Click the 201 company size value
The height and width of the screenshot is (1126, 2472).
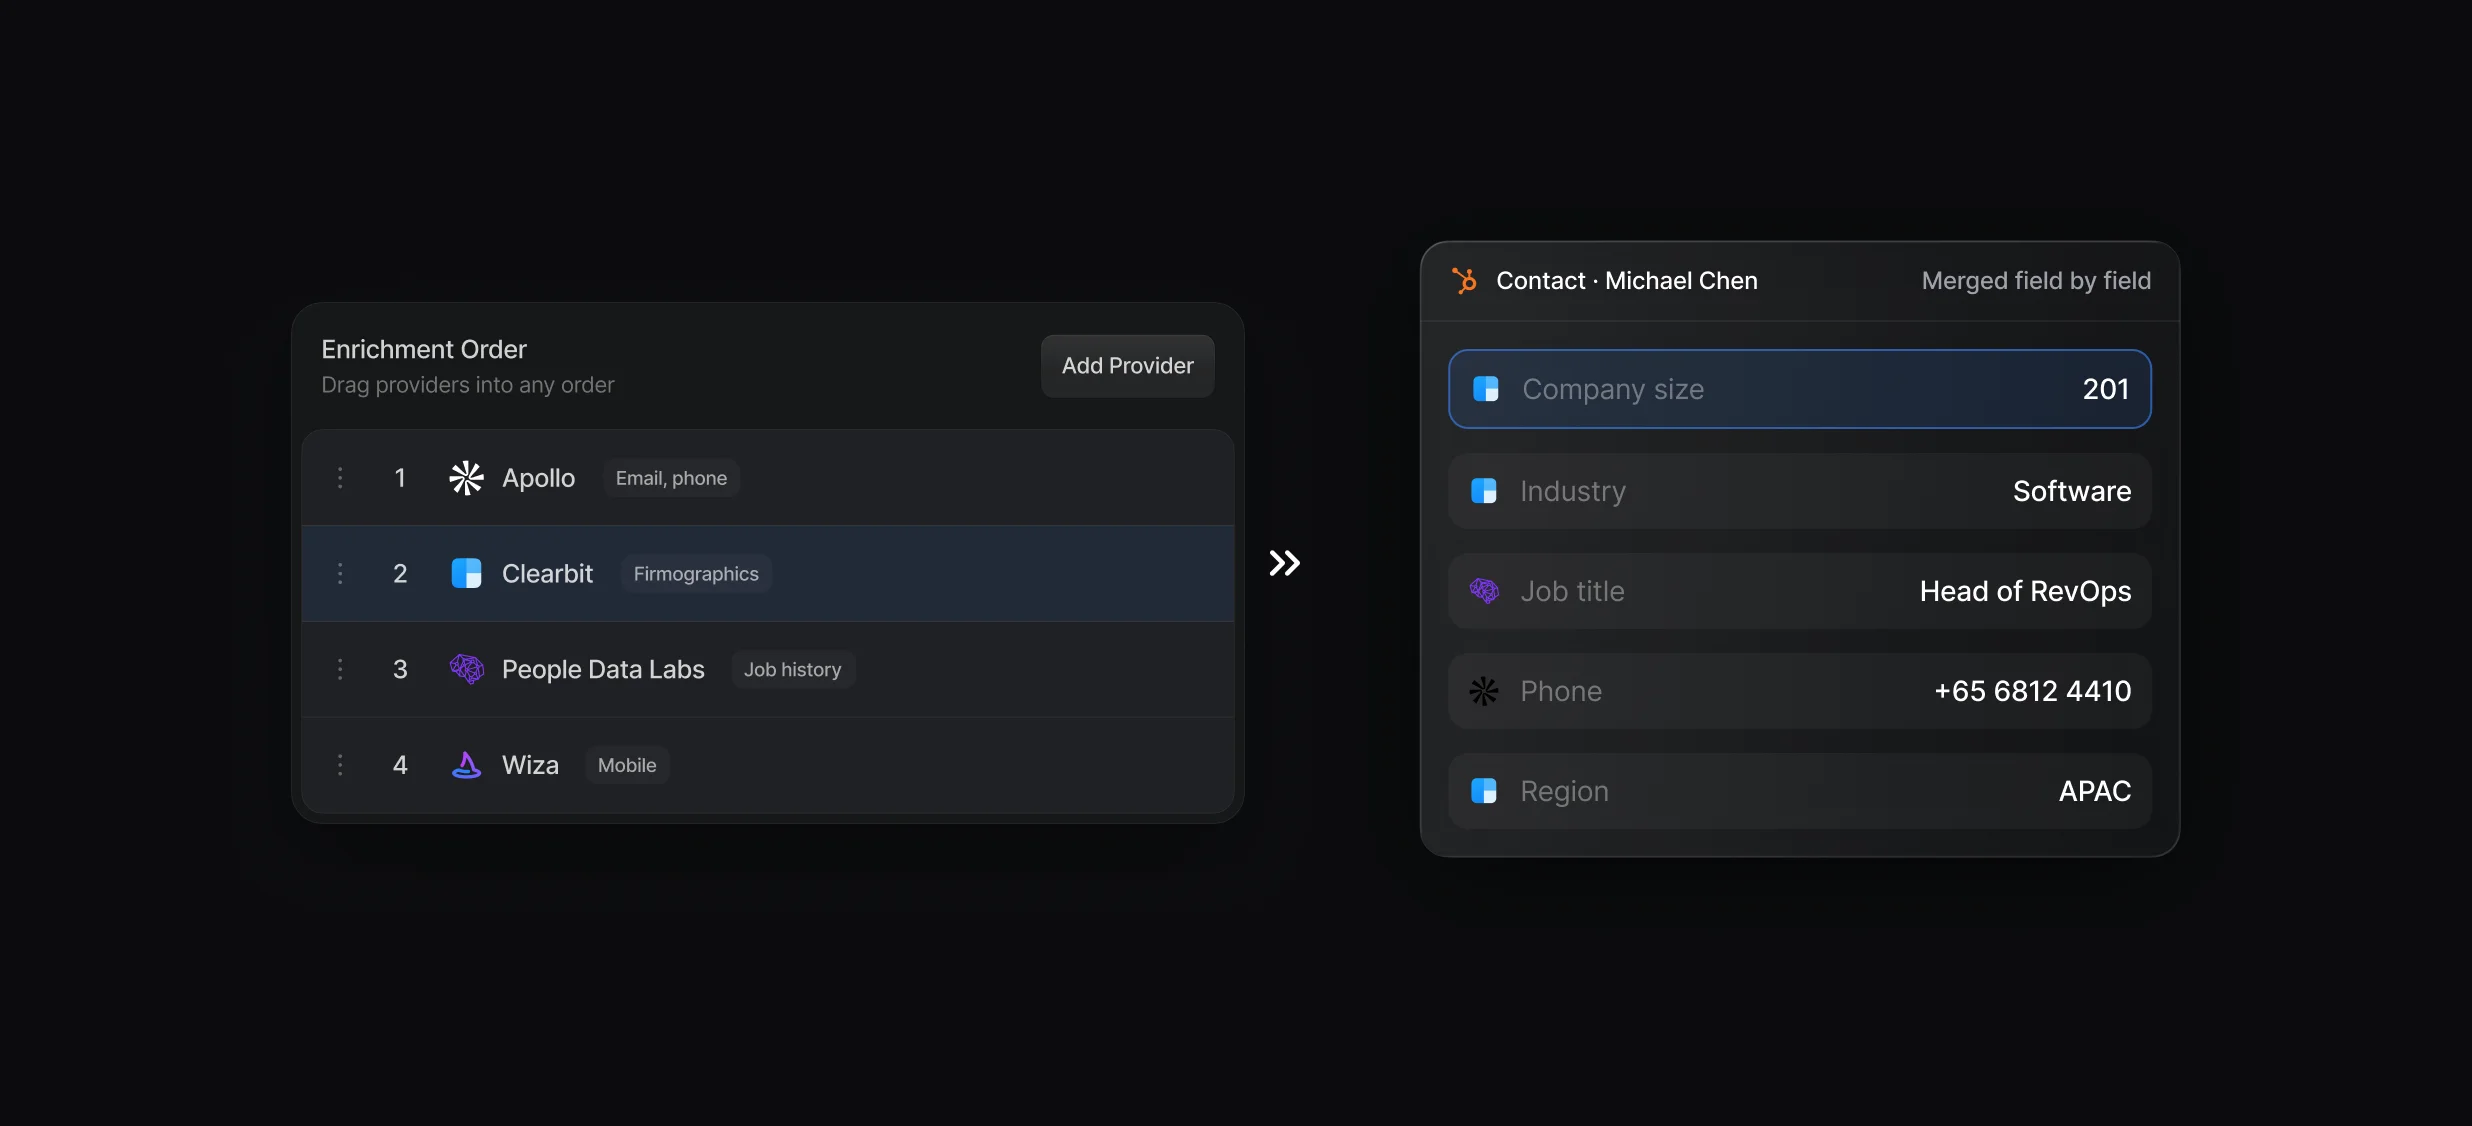2106,389
